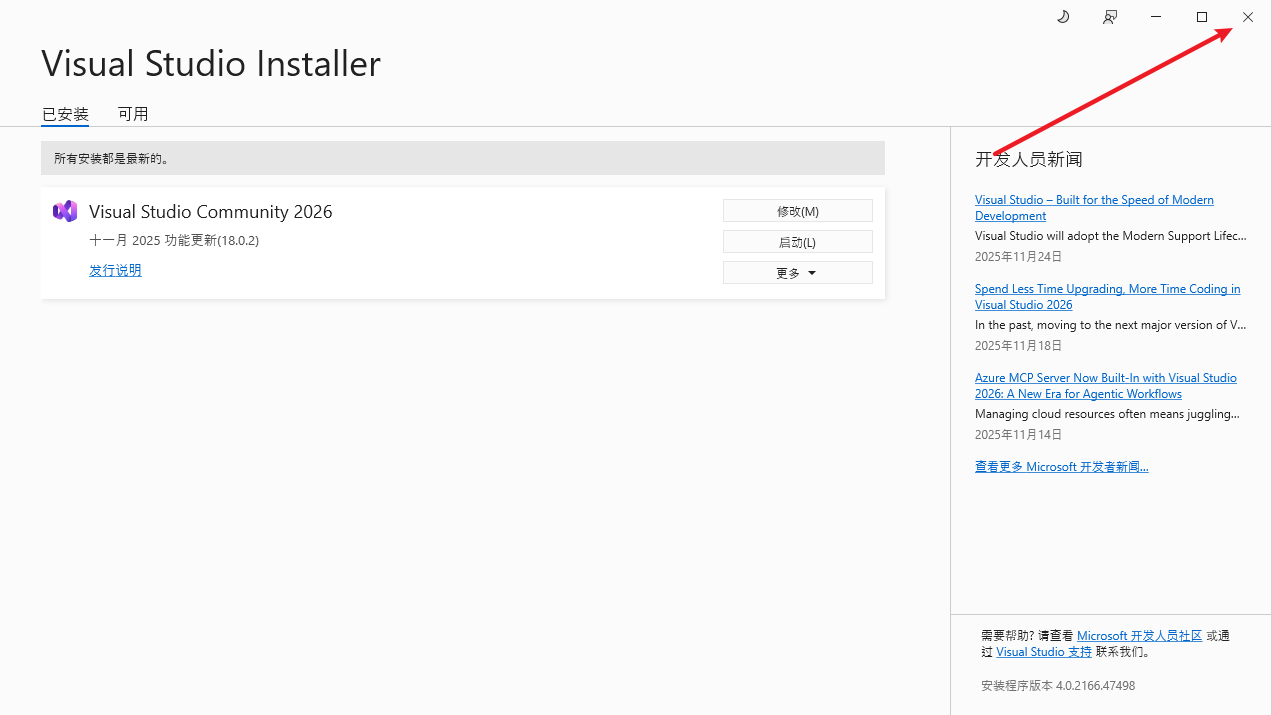This screenshot has height=715, width=1272.
Task: Open the 发行说明 link
Action: 115,270
